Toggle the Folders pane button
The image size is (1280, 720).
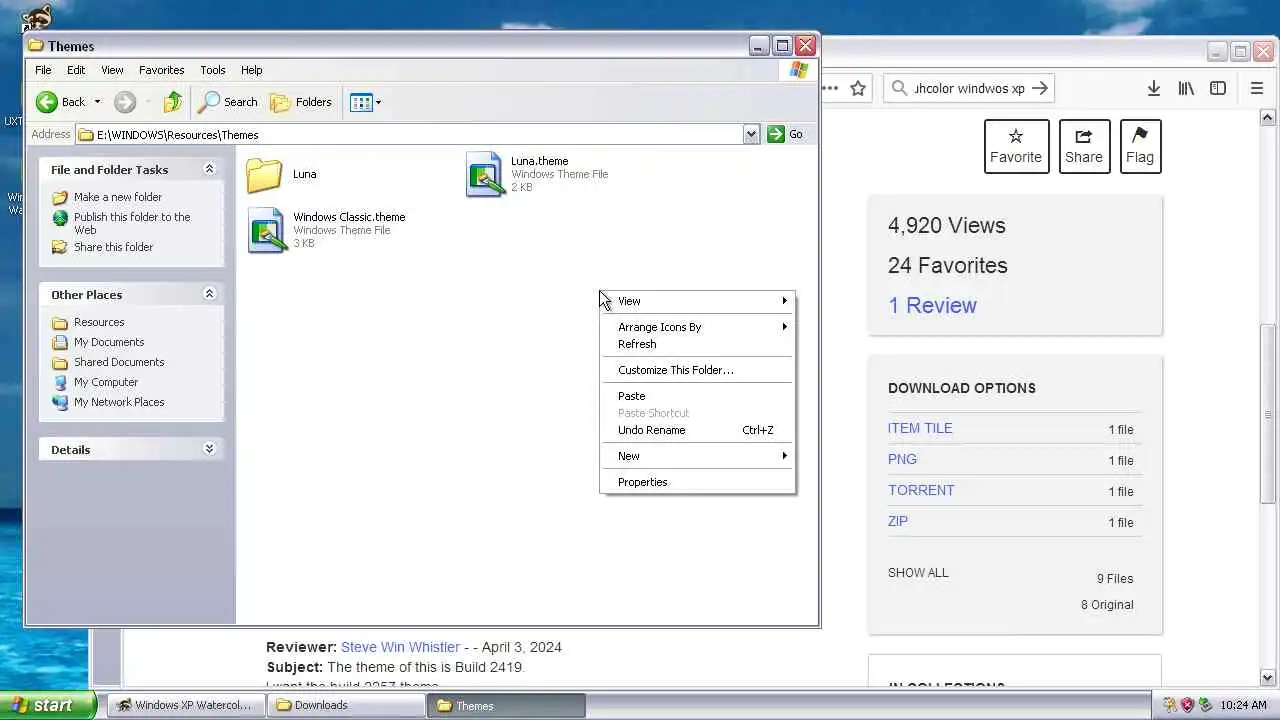[301, 102]
